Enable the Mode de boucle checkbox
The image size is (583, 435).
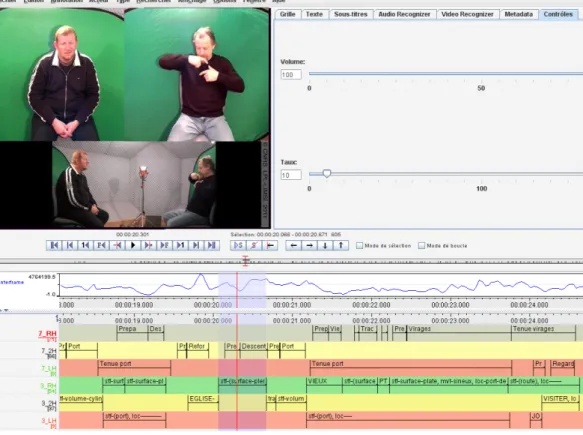pyautogui.click(x=421, y=246)
